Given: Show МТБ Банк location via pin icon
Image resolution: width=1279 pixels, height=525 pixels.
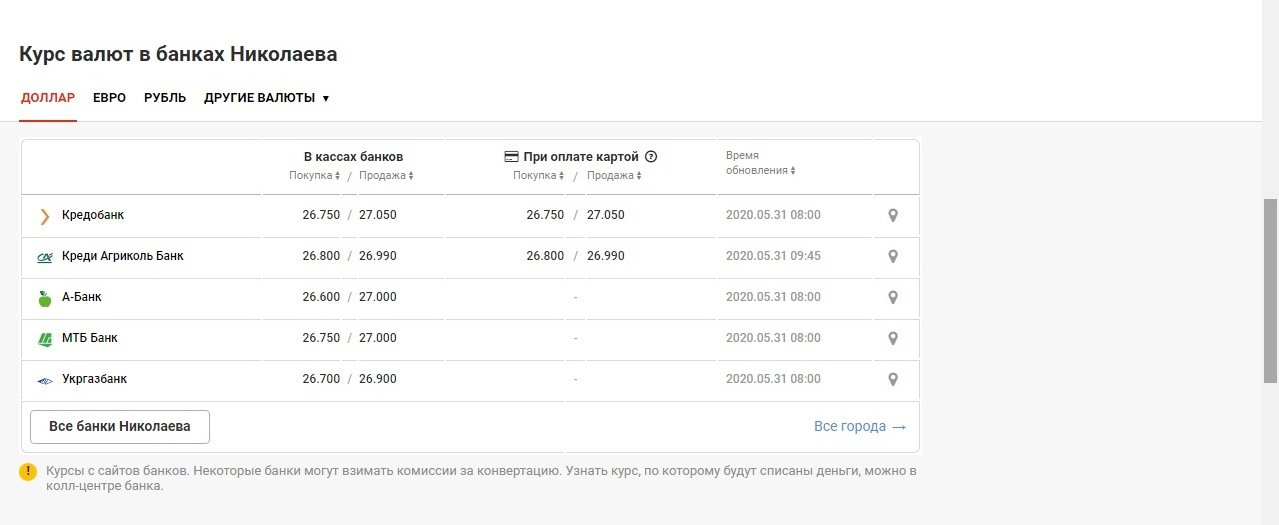Looking at the screenshot, I should pos(893,338).
